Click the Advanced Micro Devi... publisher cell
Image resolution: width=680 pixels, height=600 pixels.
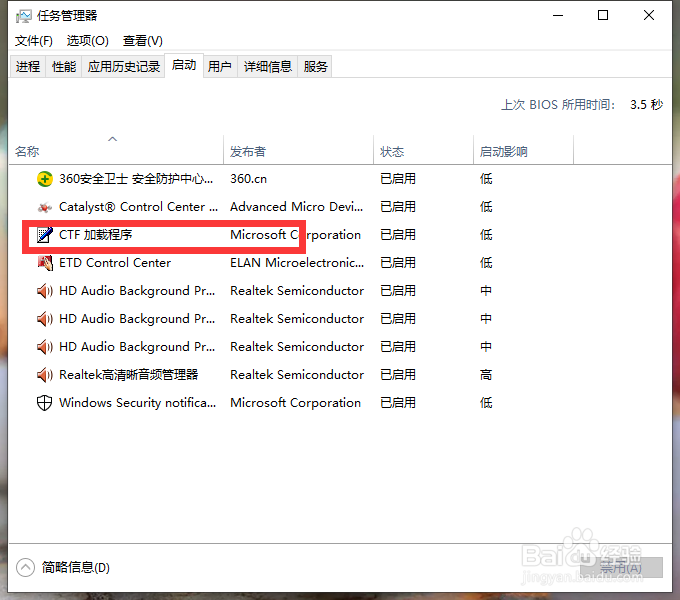click(x=296, y=207)
